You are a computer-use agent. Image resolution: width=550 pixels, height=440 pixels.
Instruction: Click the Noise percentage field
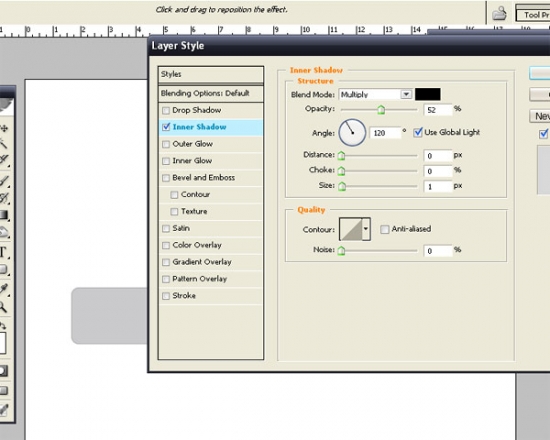click(x=438, y=251)
